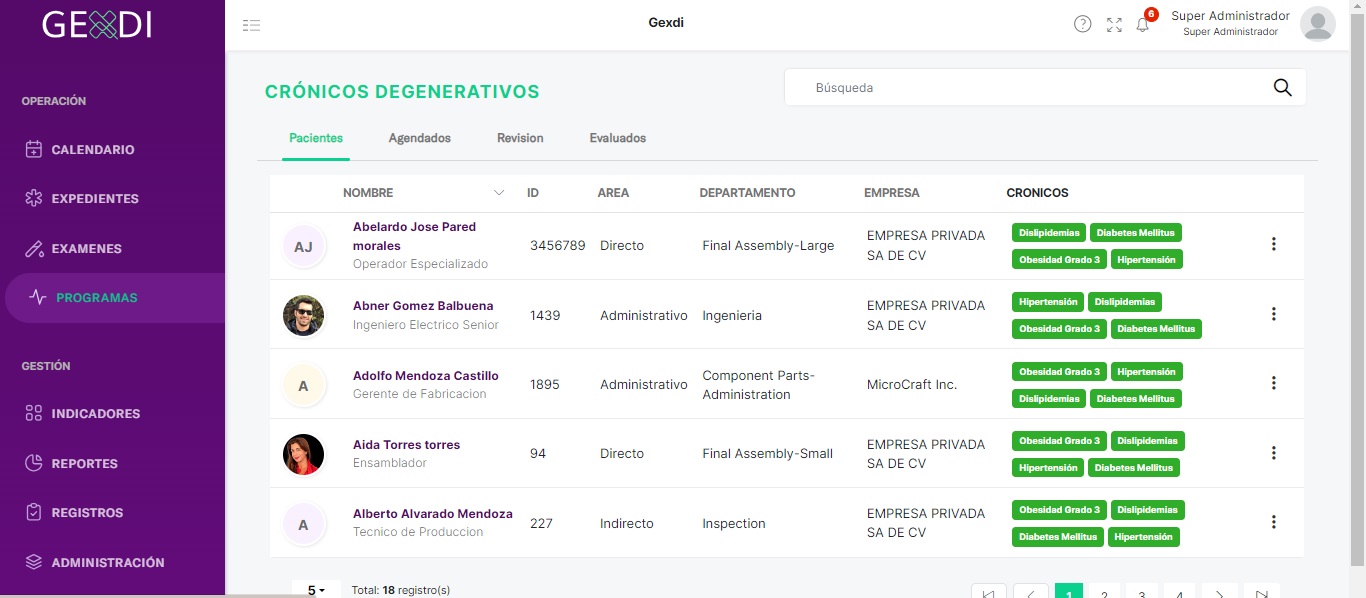
Task: Open the Calendario sidebar section
Action: click(x=80, y=150)
